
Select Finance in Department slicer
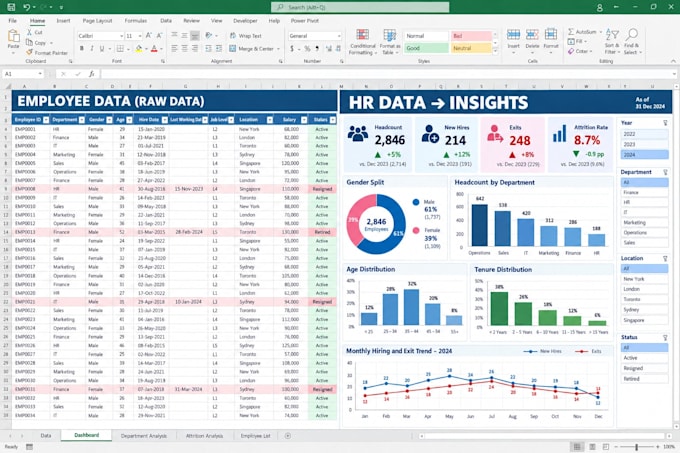click(x=644, y=192)
